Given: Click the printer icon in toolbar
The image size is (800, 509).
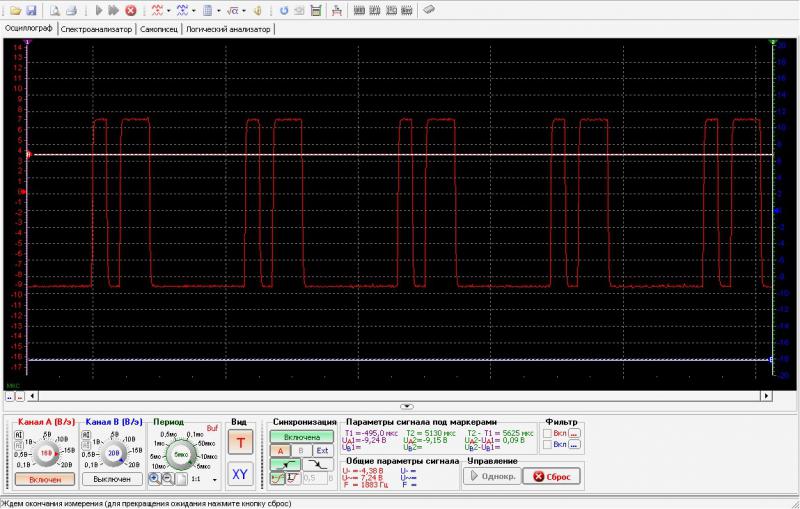Looking at the screenshot, I should click(x=71, y=10).
